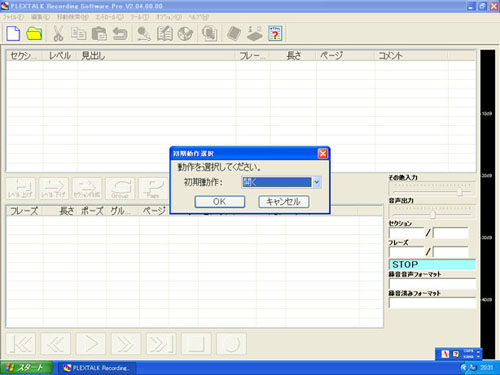500x375 pixels.
Task: Click the selected 開く value in combo box
Action: (x=277, y=182)
